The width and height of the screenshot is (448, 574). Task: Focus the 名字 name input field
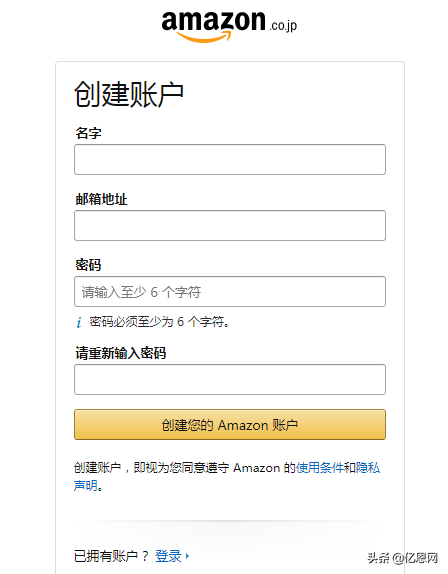pyautogui.click(x=230, y=159)
